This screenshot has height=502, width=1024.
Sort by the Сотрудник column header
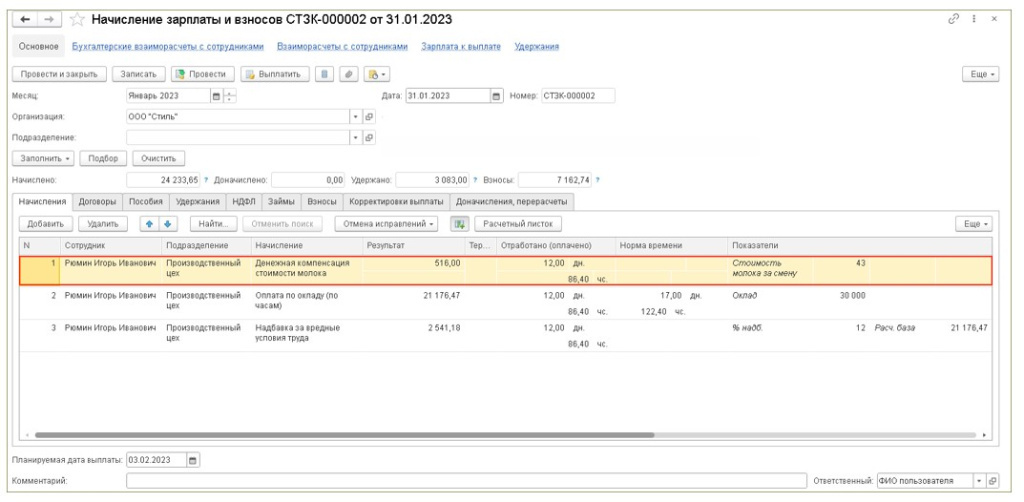(x=110, y=245)
